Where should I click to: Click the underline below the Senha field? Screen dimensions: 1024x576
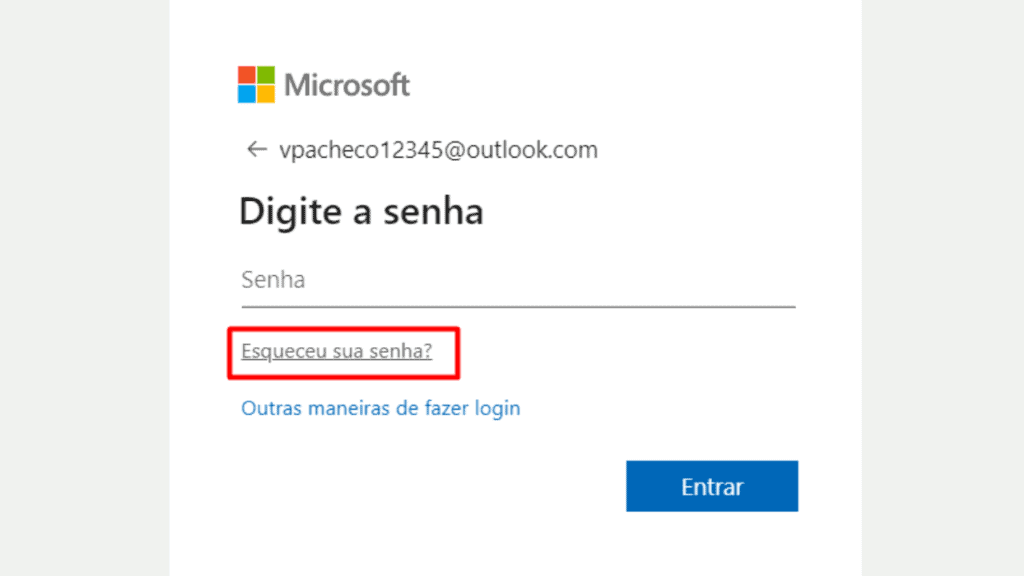517,306
